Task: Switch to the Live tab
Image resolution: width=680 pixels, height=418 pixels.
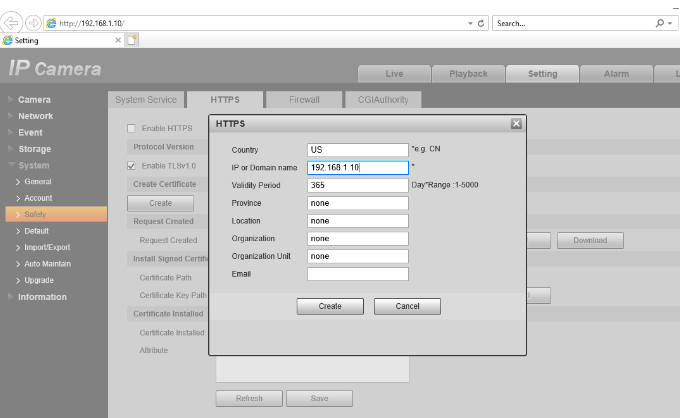Action: pyautogui.click(x=394, y=74)
